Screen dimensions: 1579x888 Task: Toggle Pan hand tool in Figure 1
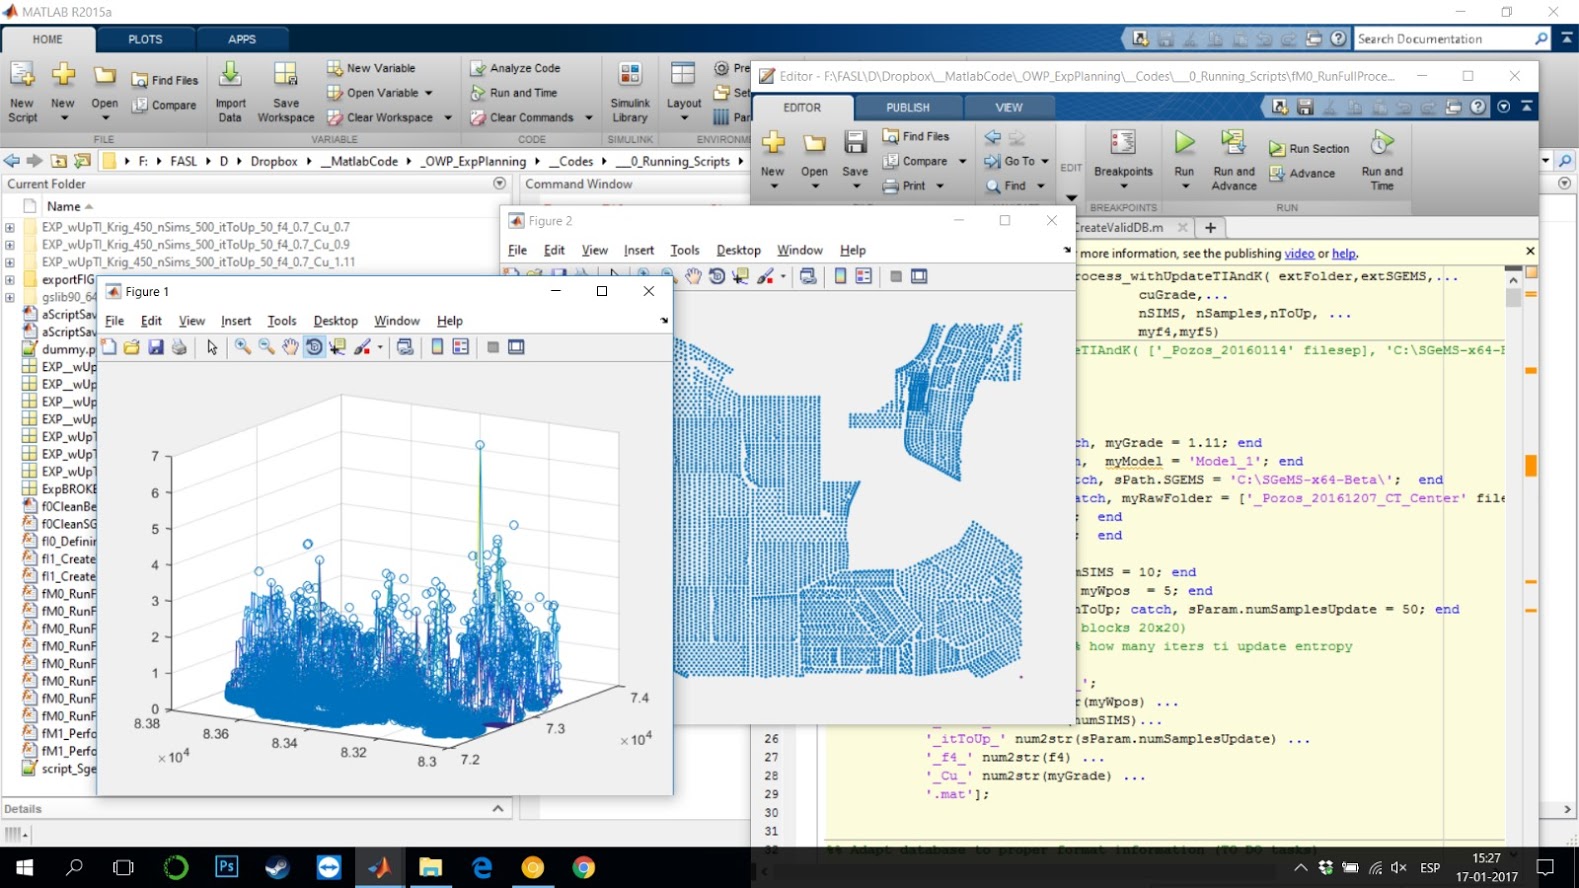[290, 347]
